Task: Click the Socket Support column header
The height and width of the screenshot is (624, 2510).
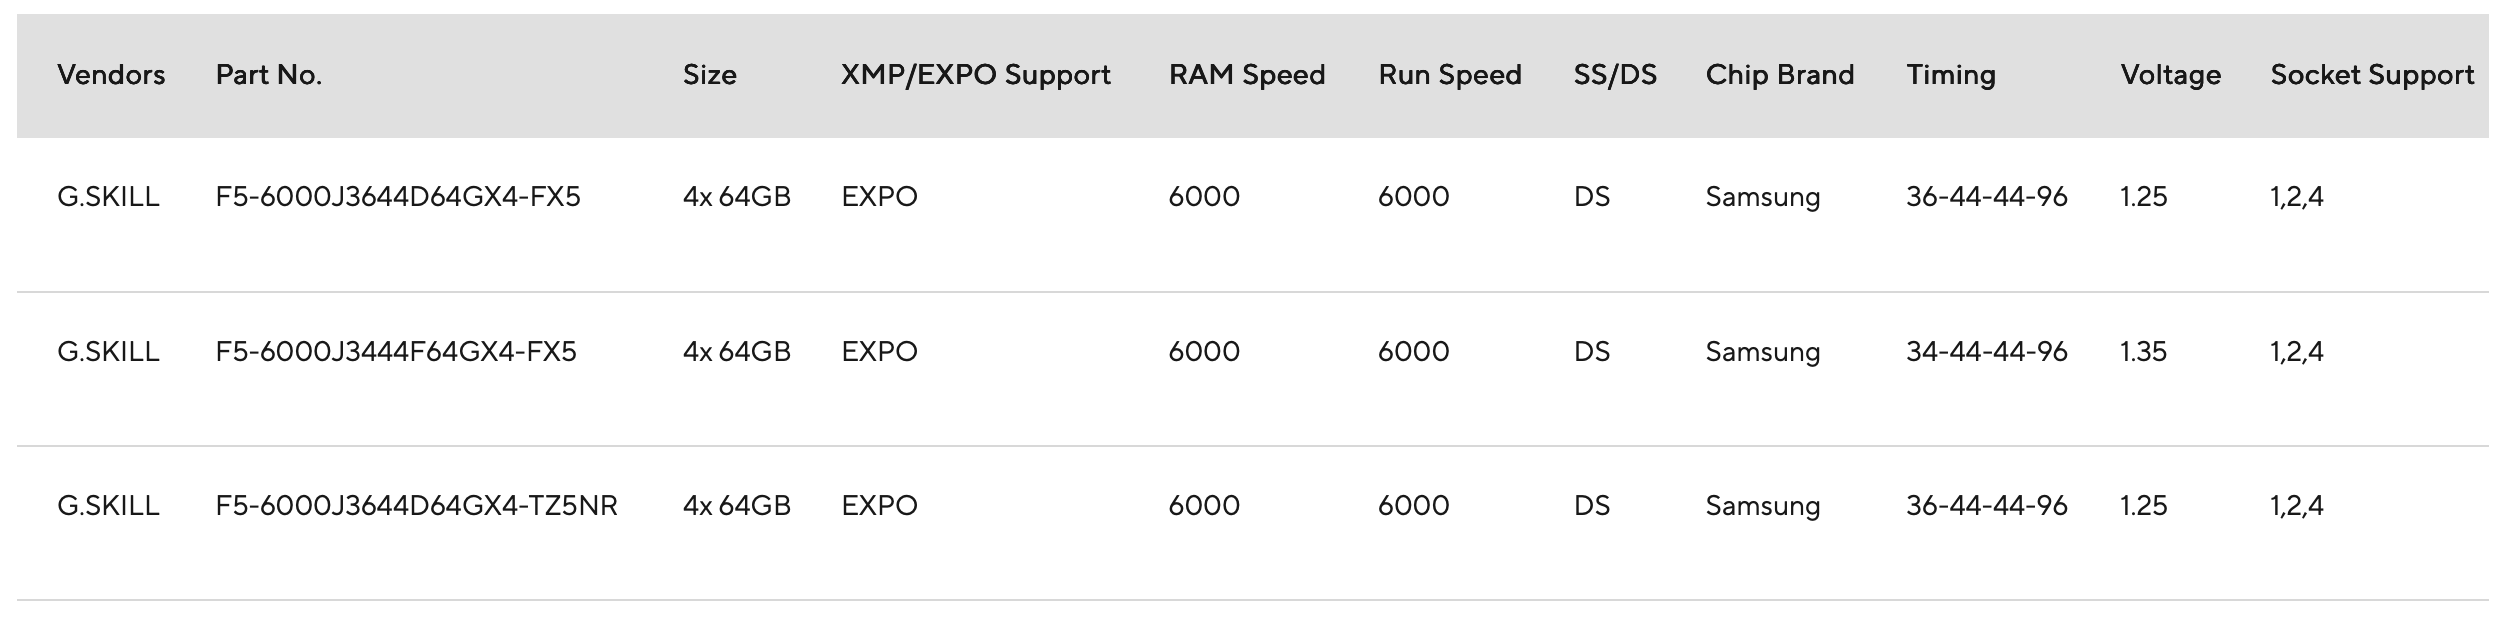Action: 2371,75
